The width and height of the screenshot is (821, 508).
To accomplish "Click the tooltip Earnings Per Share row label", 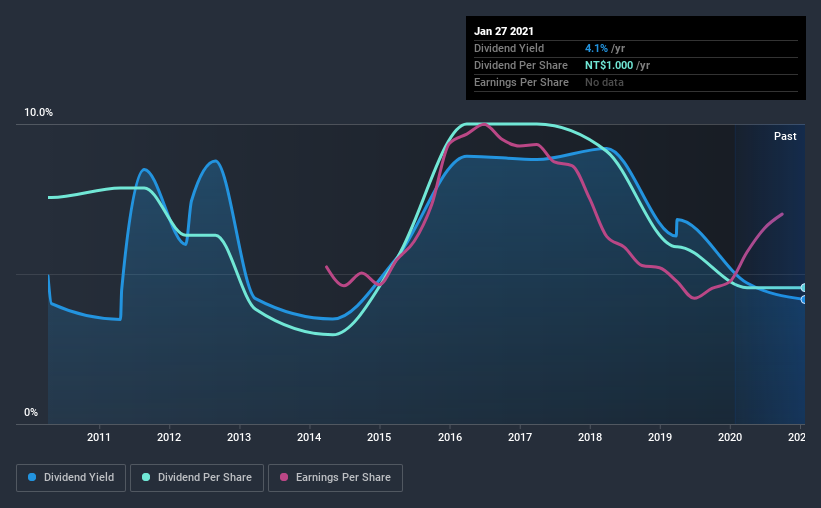I will [x=521, y=82].
